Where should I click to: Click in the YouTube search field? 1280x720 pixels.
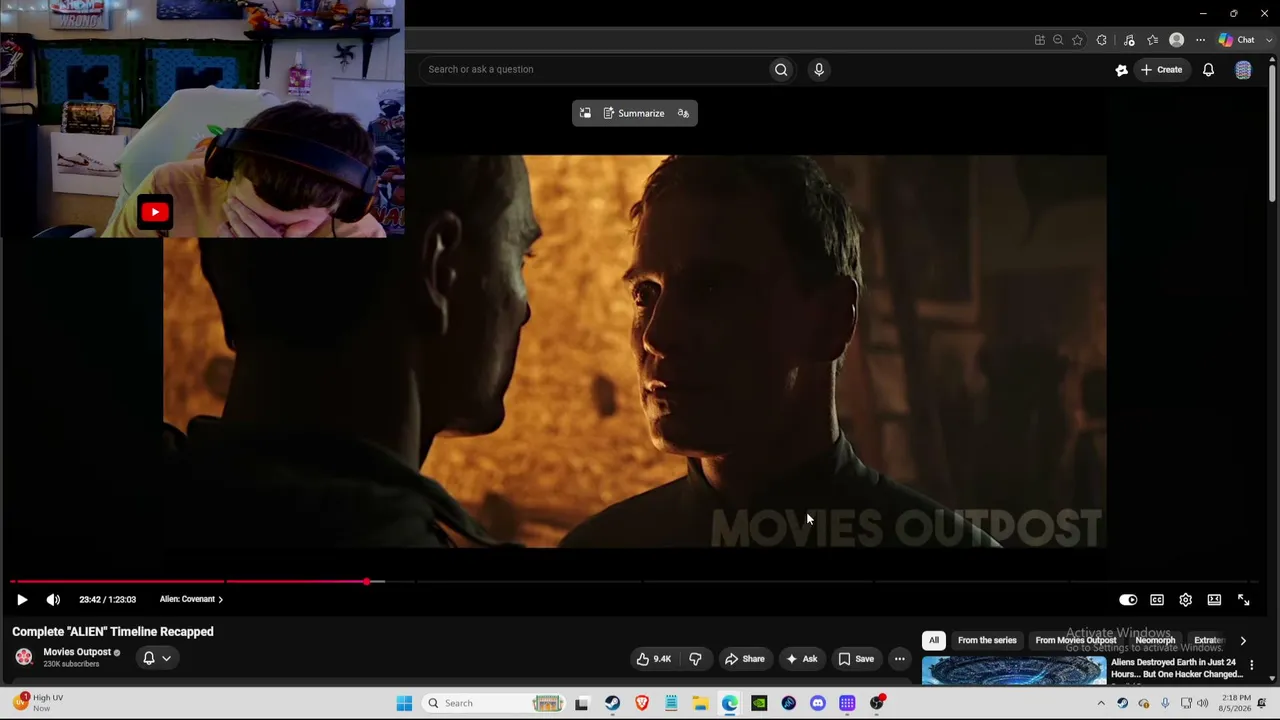(595, 69)
